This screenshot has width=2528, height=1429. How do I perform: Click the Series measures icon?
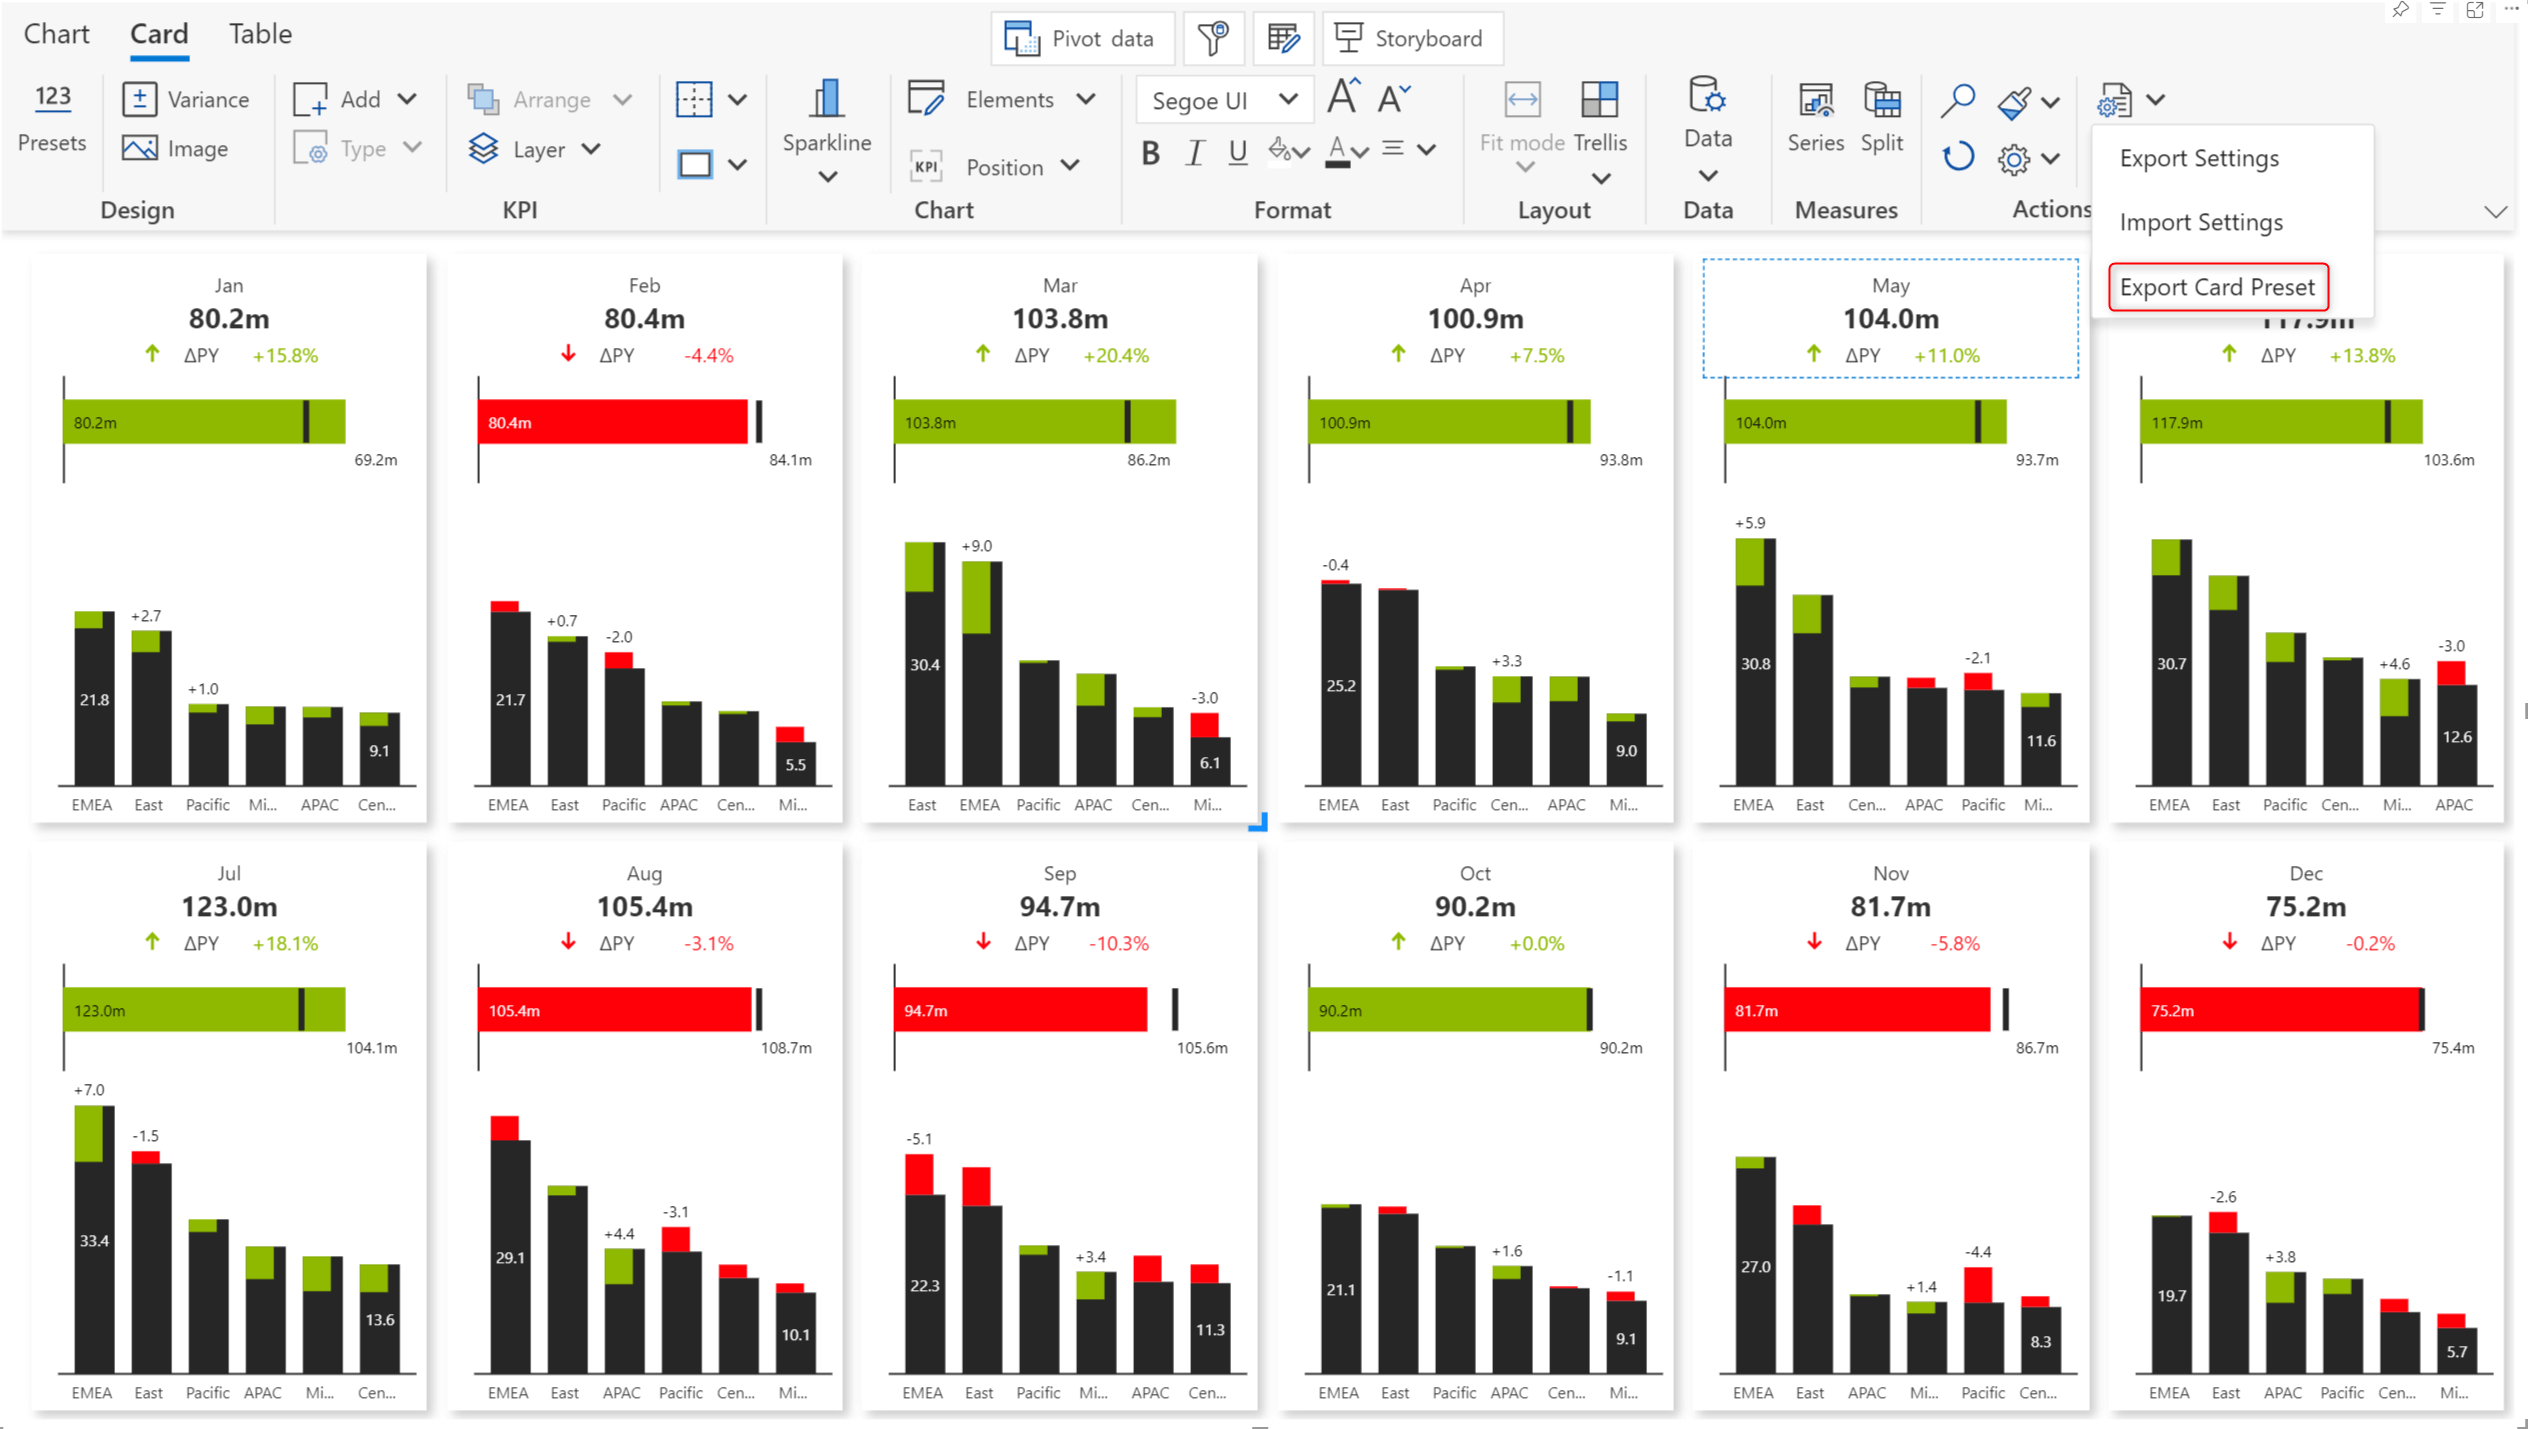pos(1815,100)
